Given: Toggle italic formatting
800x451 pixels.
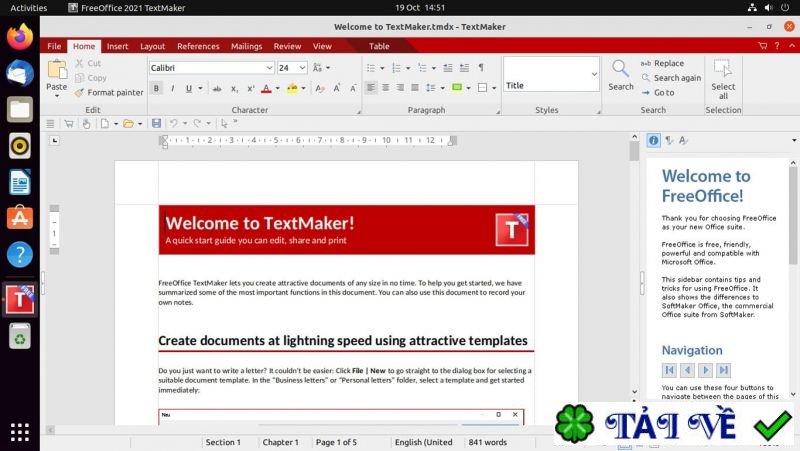Looking at the screenshot, I should (x=172, y=88).
